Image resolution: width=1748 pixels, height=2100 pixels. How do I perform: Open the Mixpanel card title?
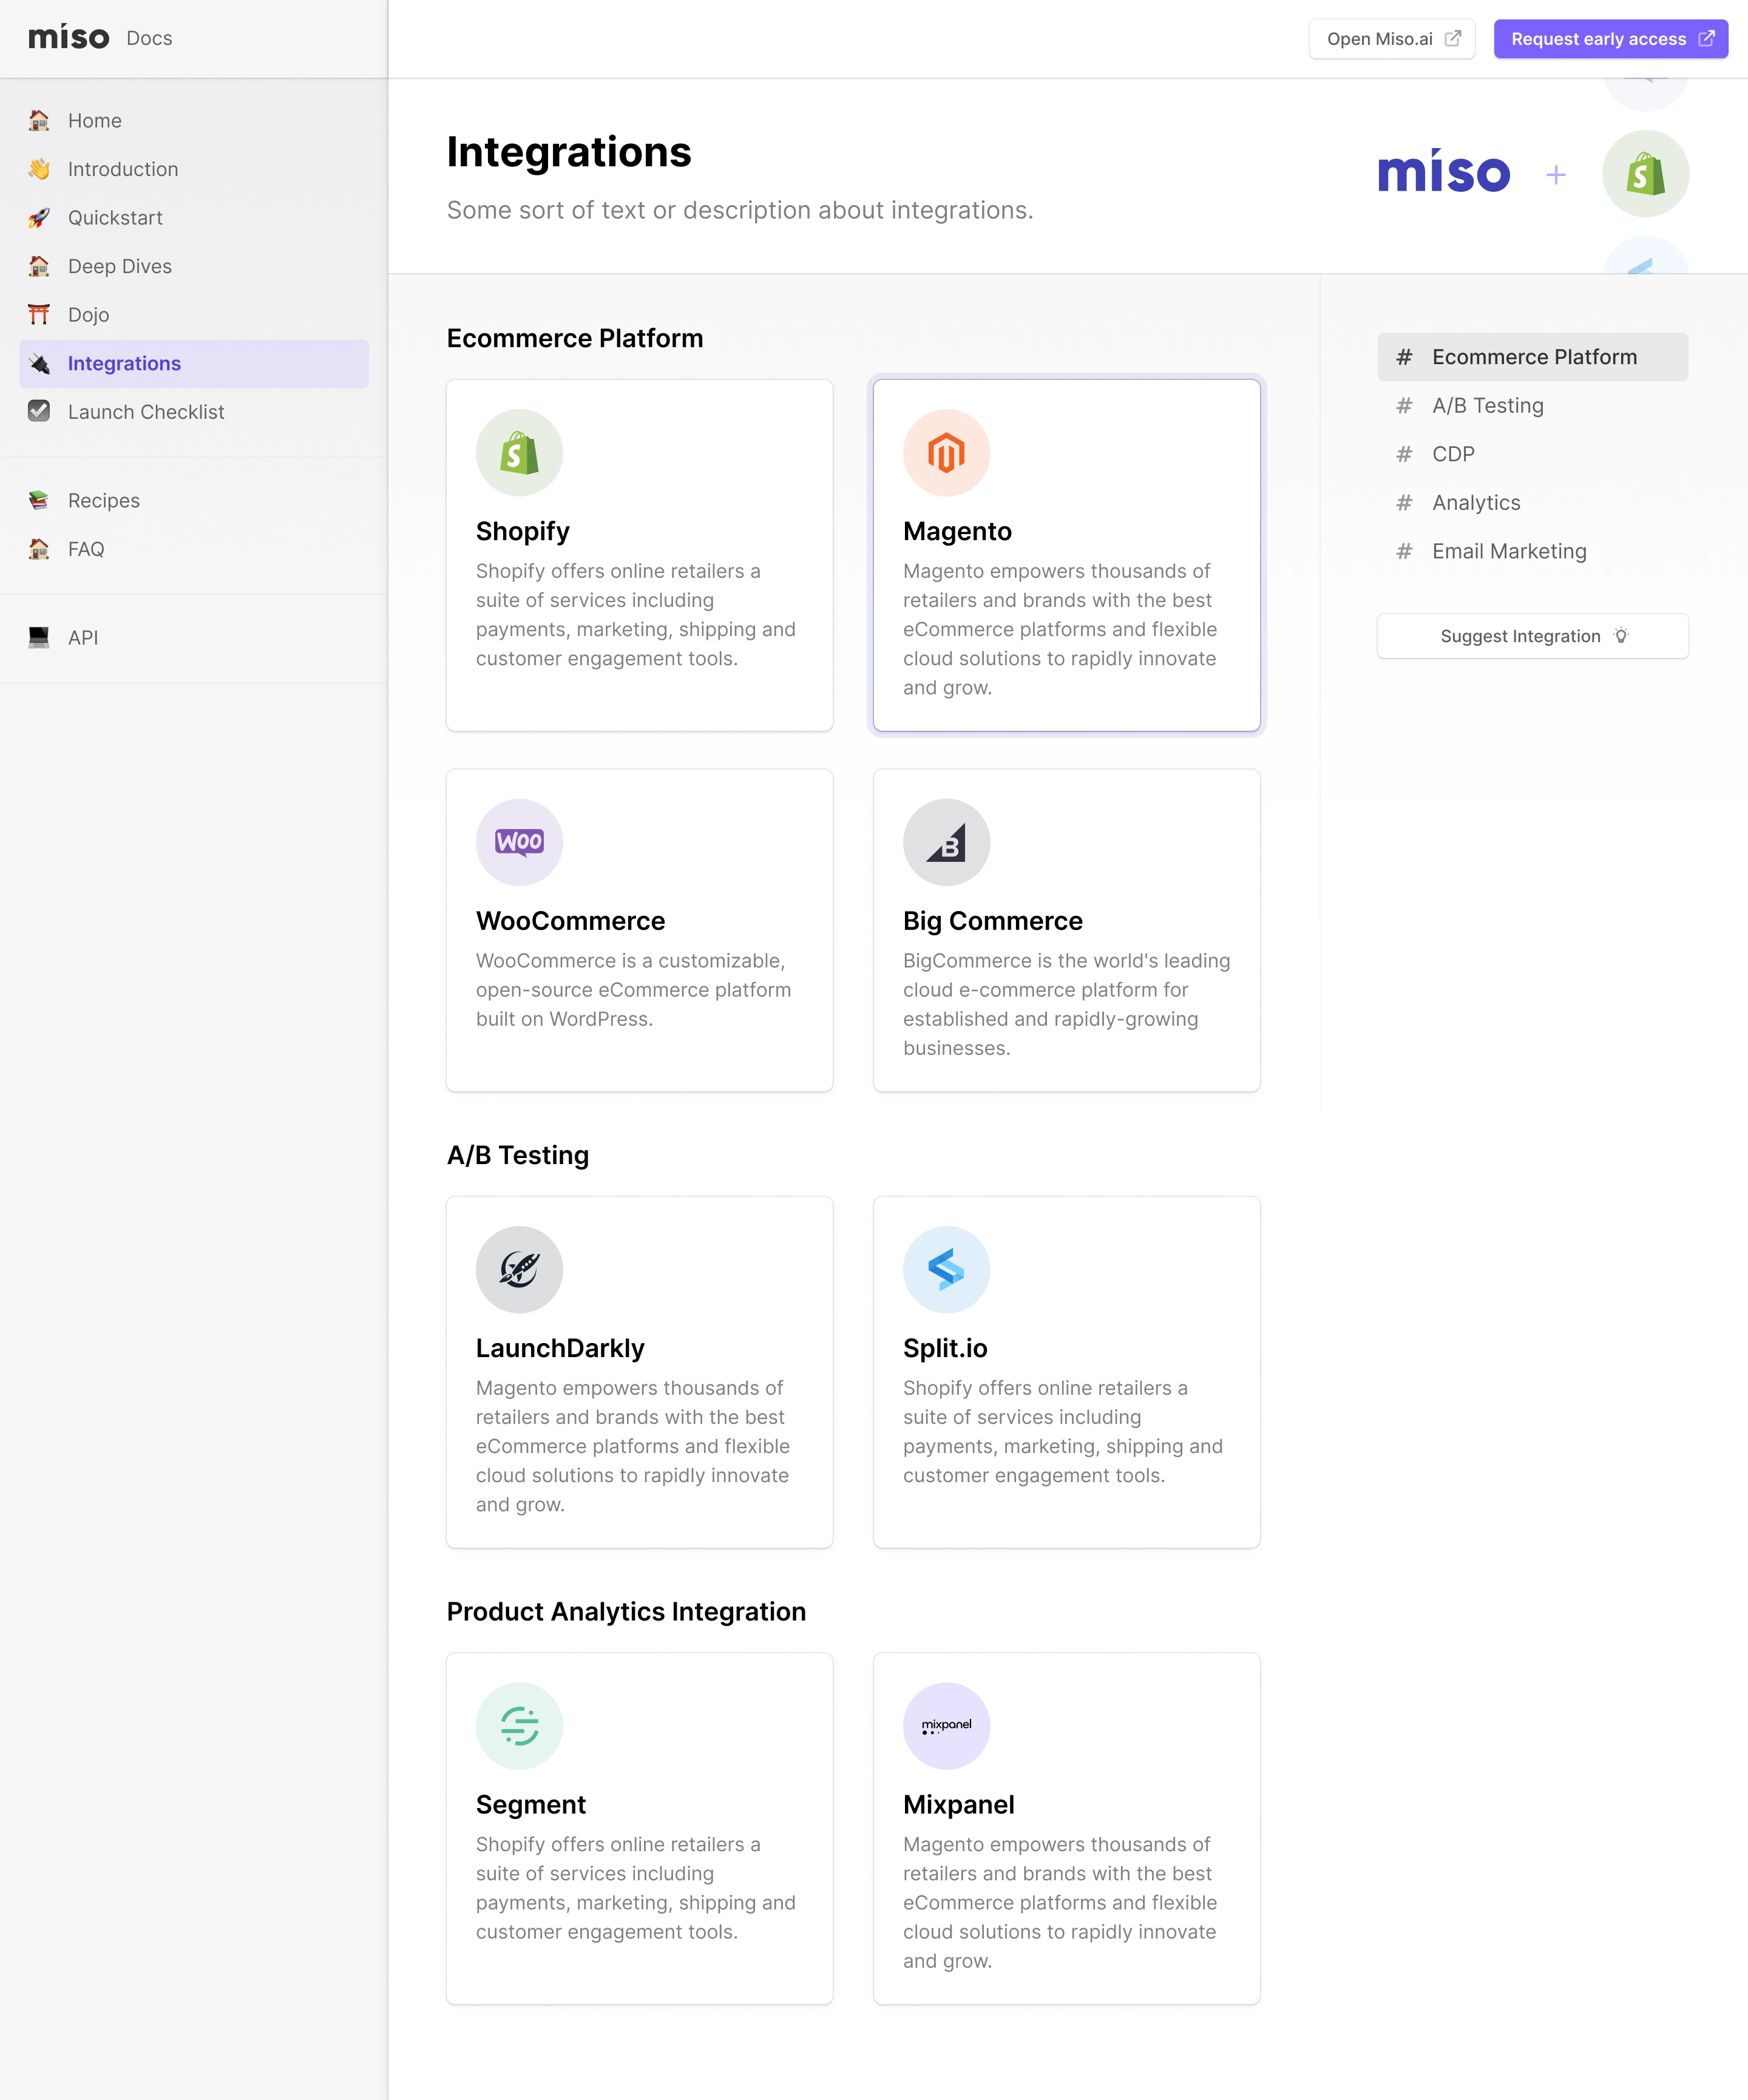coord(958,1804)
